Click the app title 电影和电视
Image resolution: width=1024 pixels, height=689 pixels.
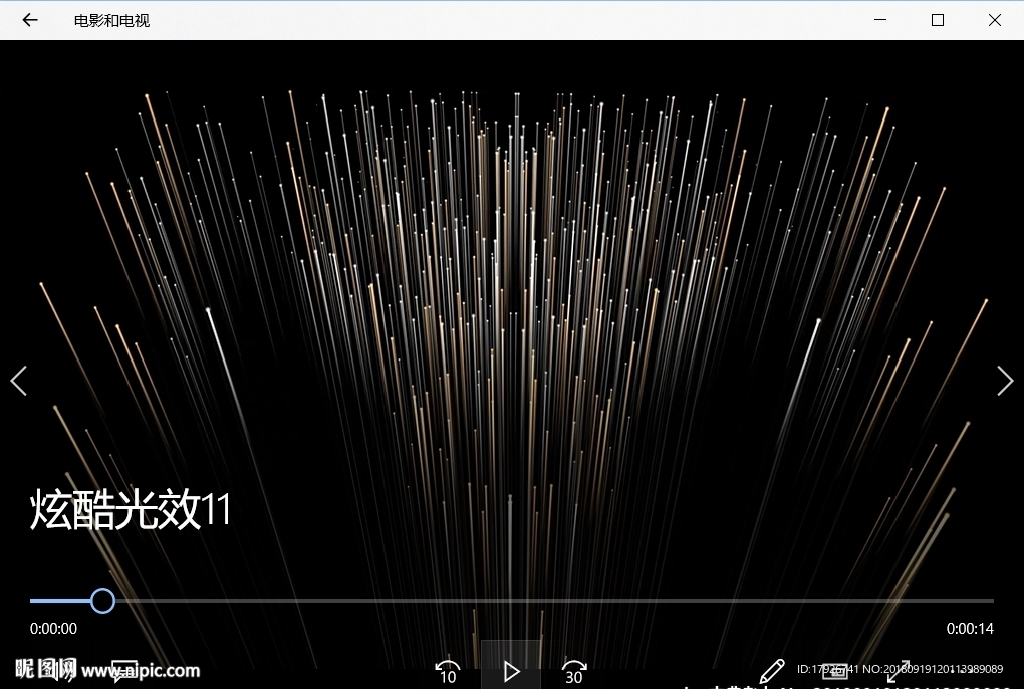[x=112, y=21]
